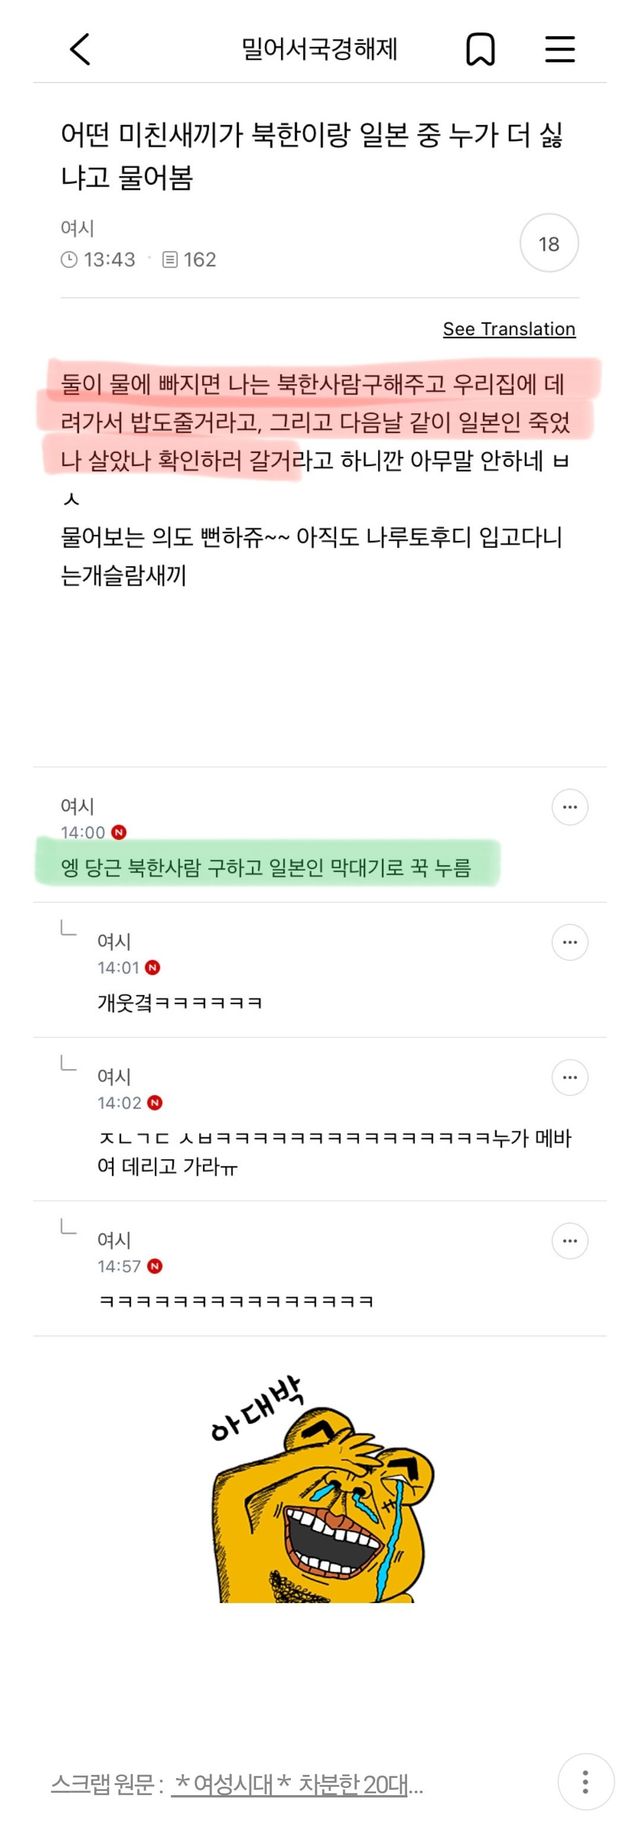The width and height of the screenshot is (640, 1832).
Task: Open options for the 14:00 comment
Action: 570,807
